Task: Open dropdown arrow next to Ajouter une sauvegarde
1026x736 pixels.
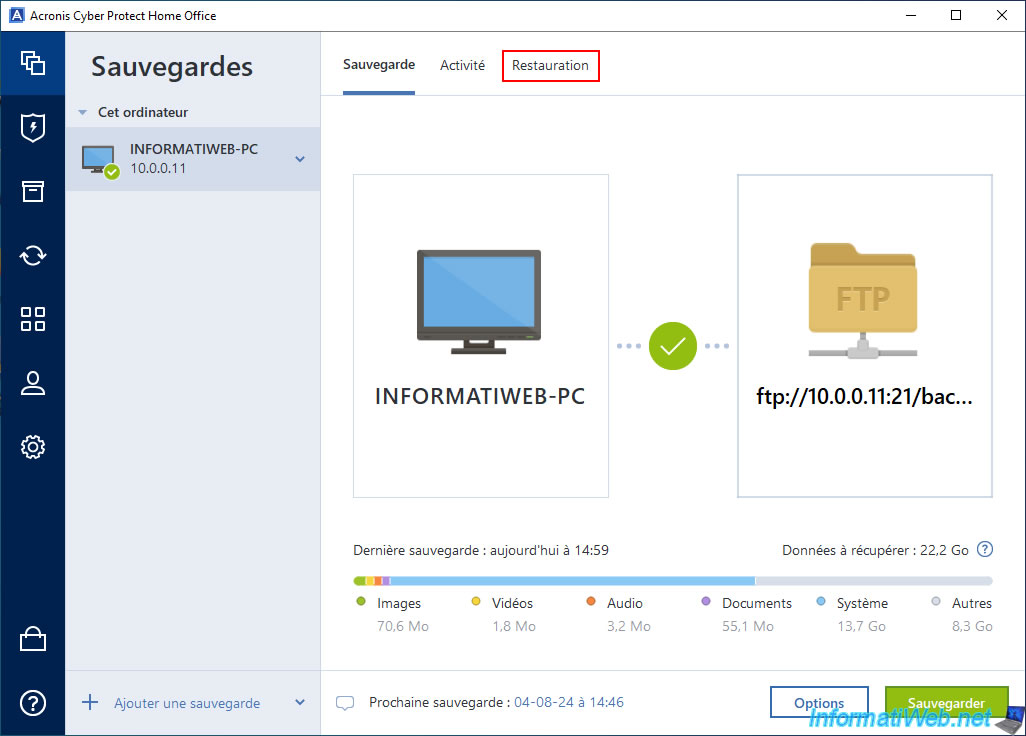Action: pyautogui.click(x=300, y=703)
